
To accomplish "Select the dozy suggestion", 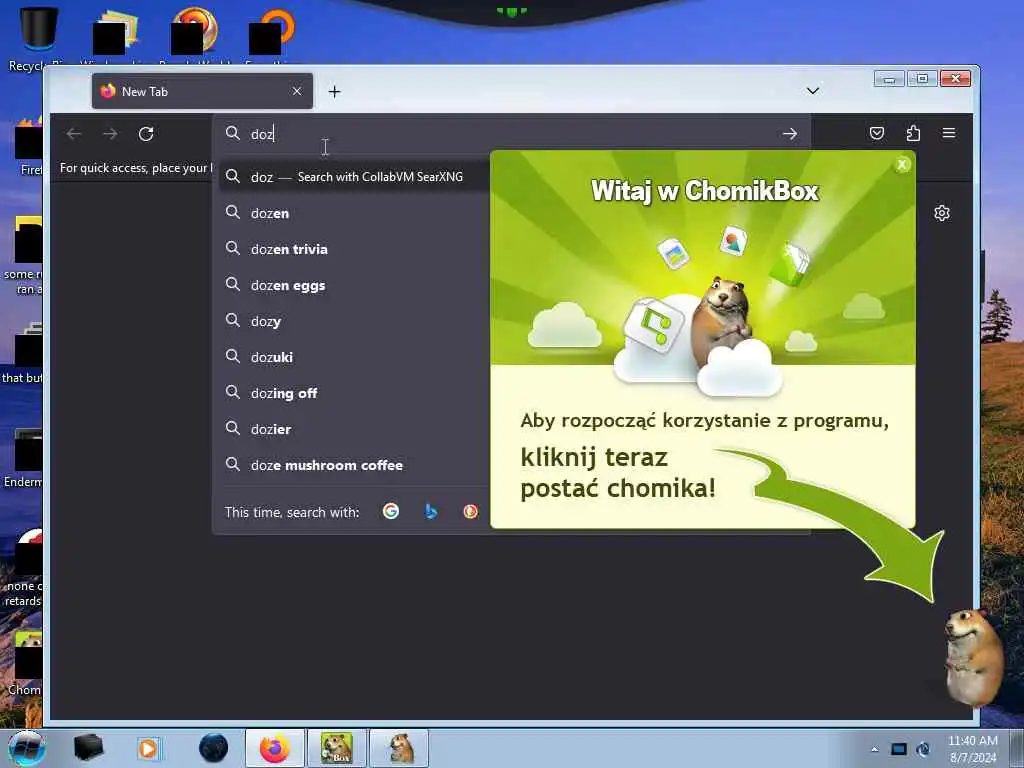I will point(354,321).
